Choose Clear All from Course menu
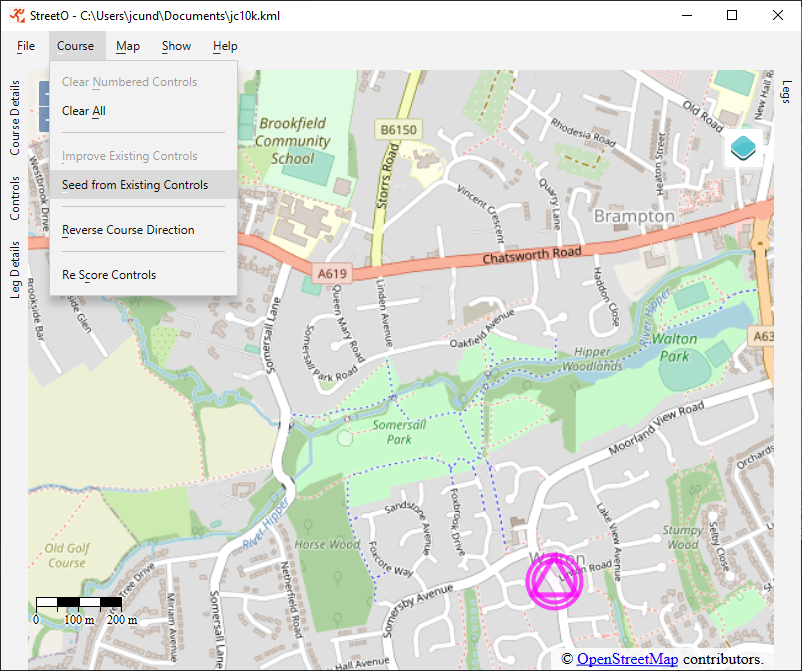The width and height of the screenshot is (802, 671). (x=84, y=111)
